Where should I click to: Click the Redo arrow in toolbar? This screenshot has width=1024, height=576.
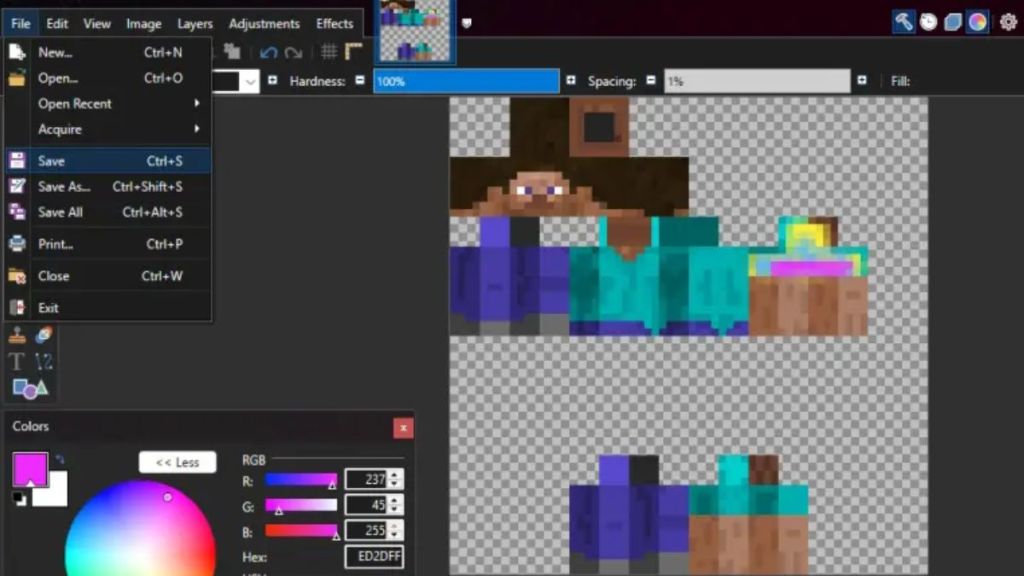294,52
